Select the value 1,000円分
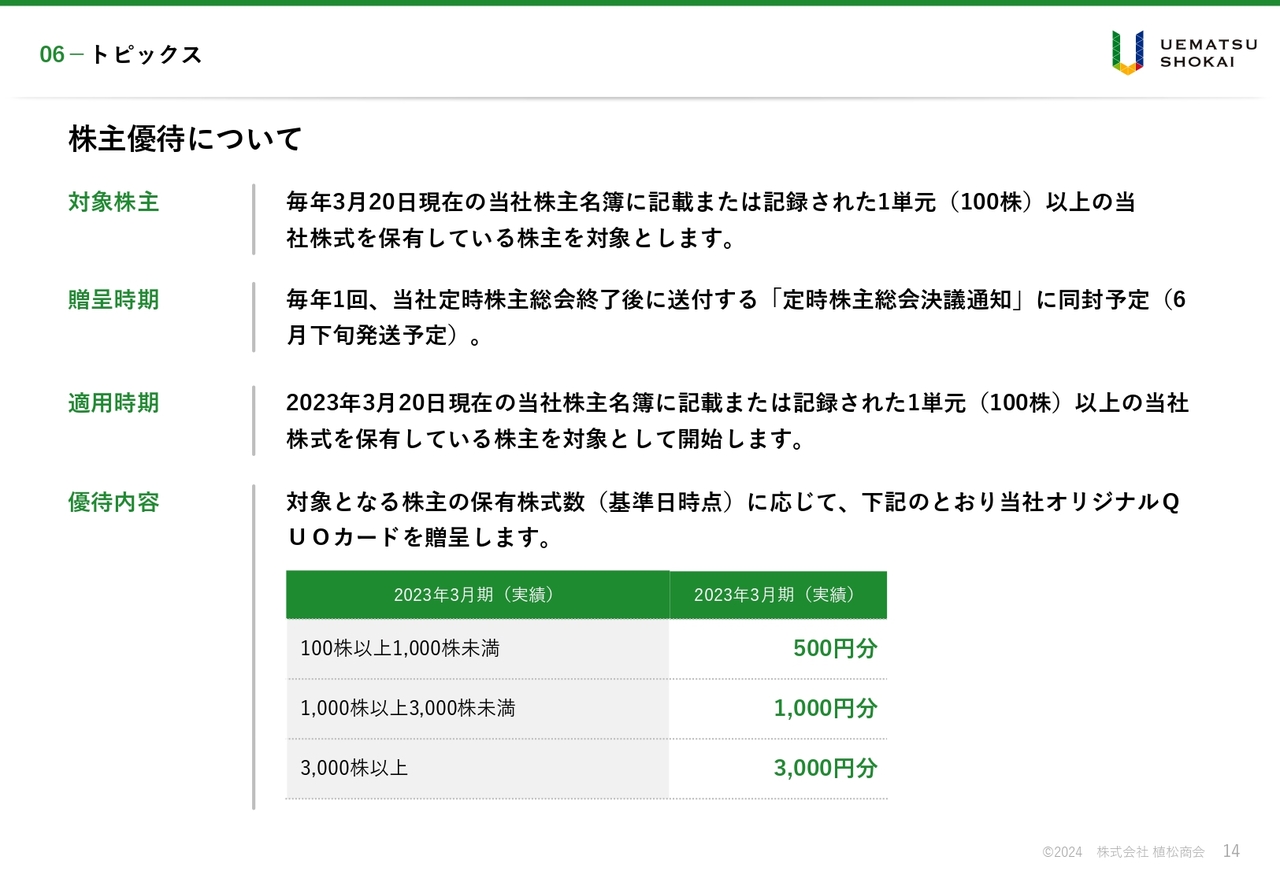Viewport: 1280px width, 886px height. click(x=825, y=708)
